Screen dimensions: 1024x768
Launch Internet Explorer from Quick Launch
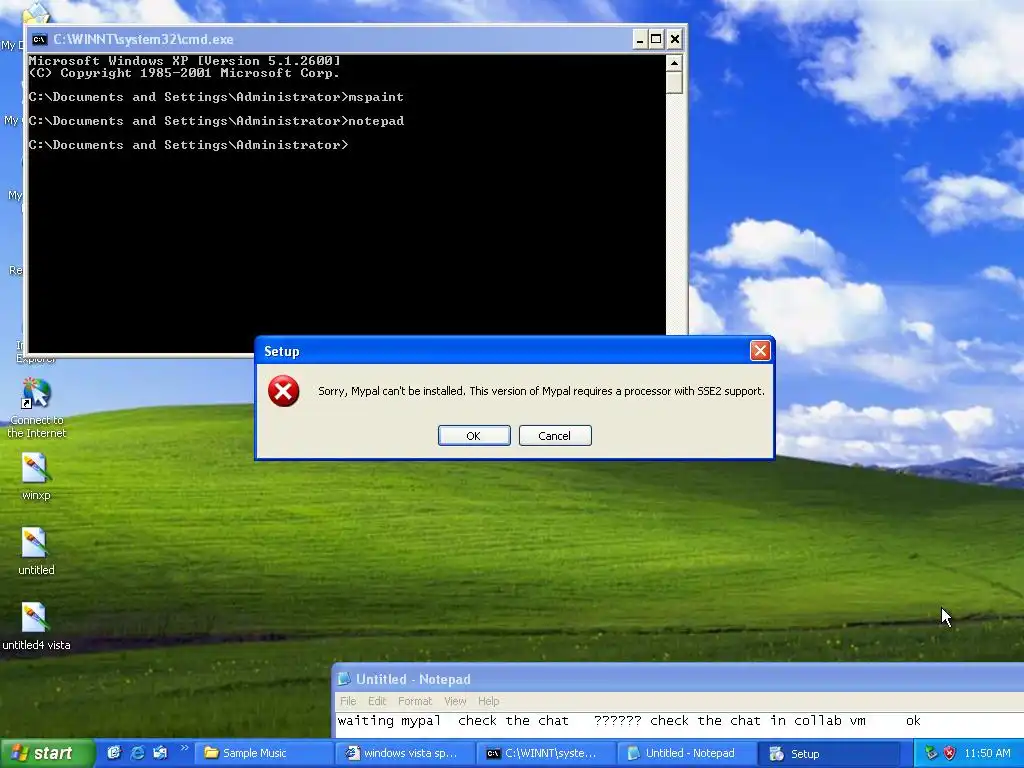pos(137,753)
